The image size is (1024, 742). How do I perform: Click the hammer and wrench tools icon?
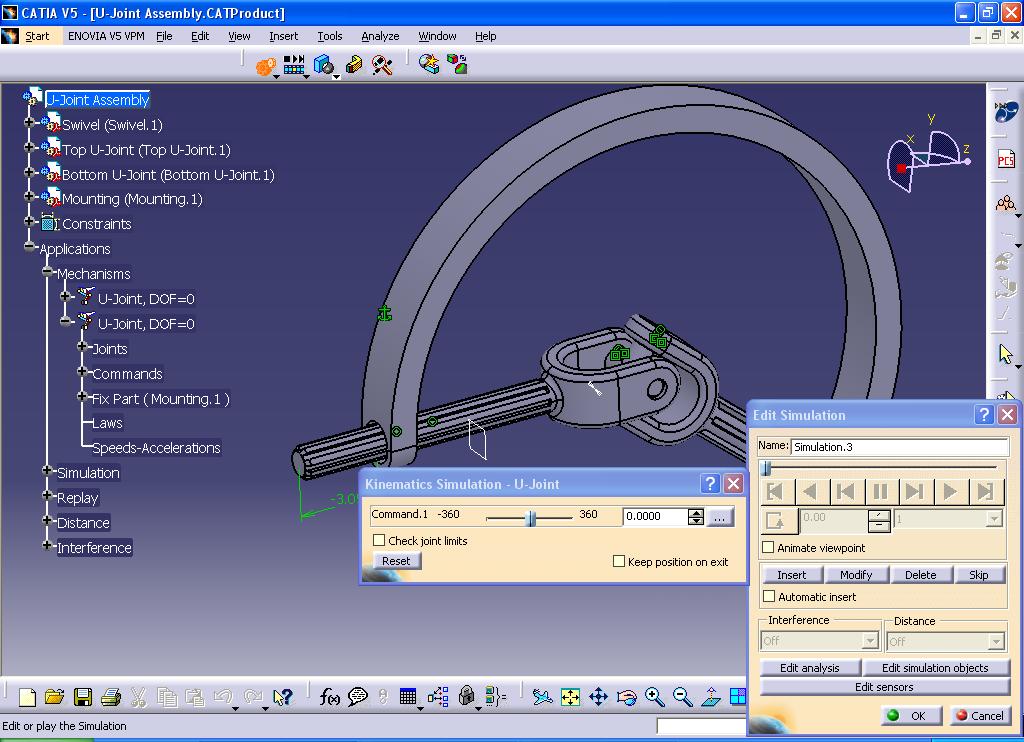[381, 64]
